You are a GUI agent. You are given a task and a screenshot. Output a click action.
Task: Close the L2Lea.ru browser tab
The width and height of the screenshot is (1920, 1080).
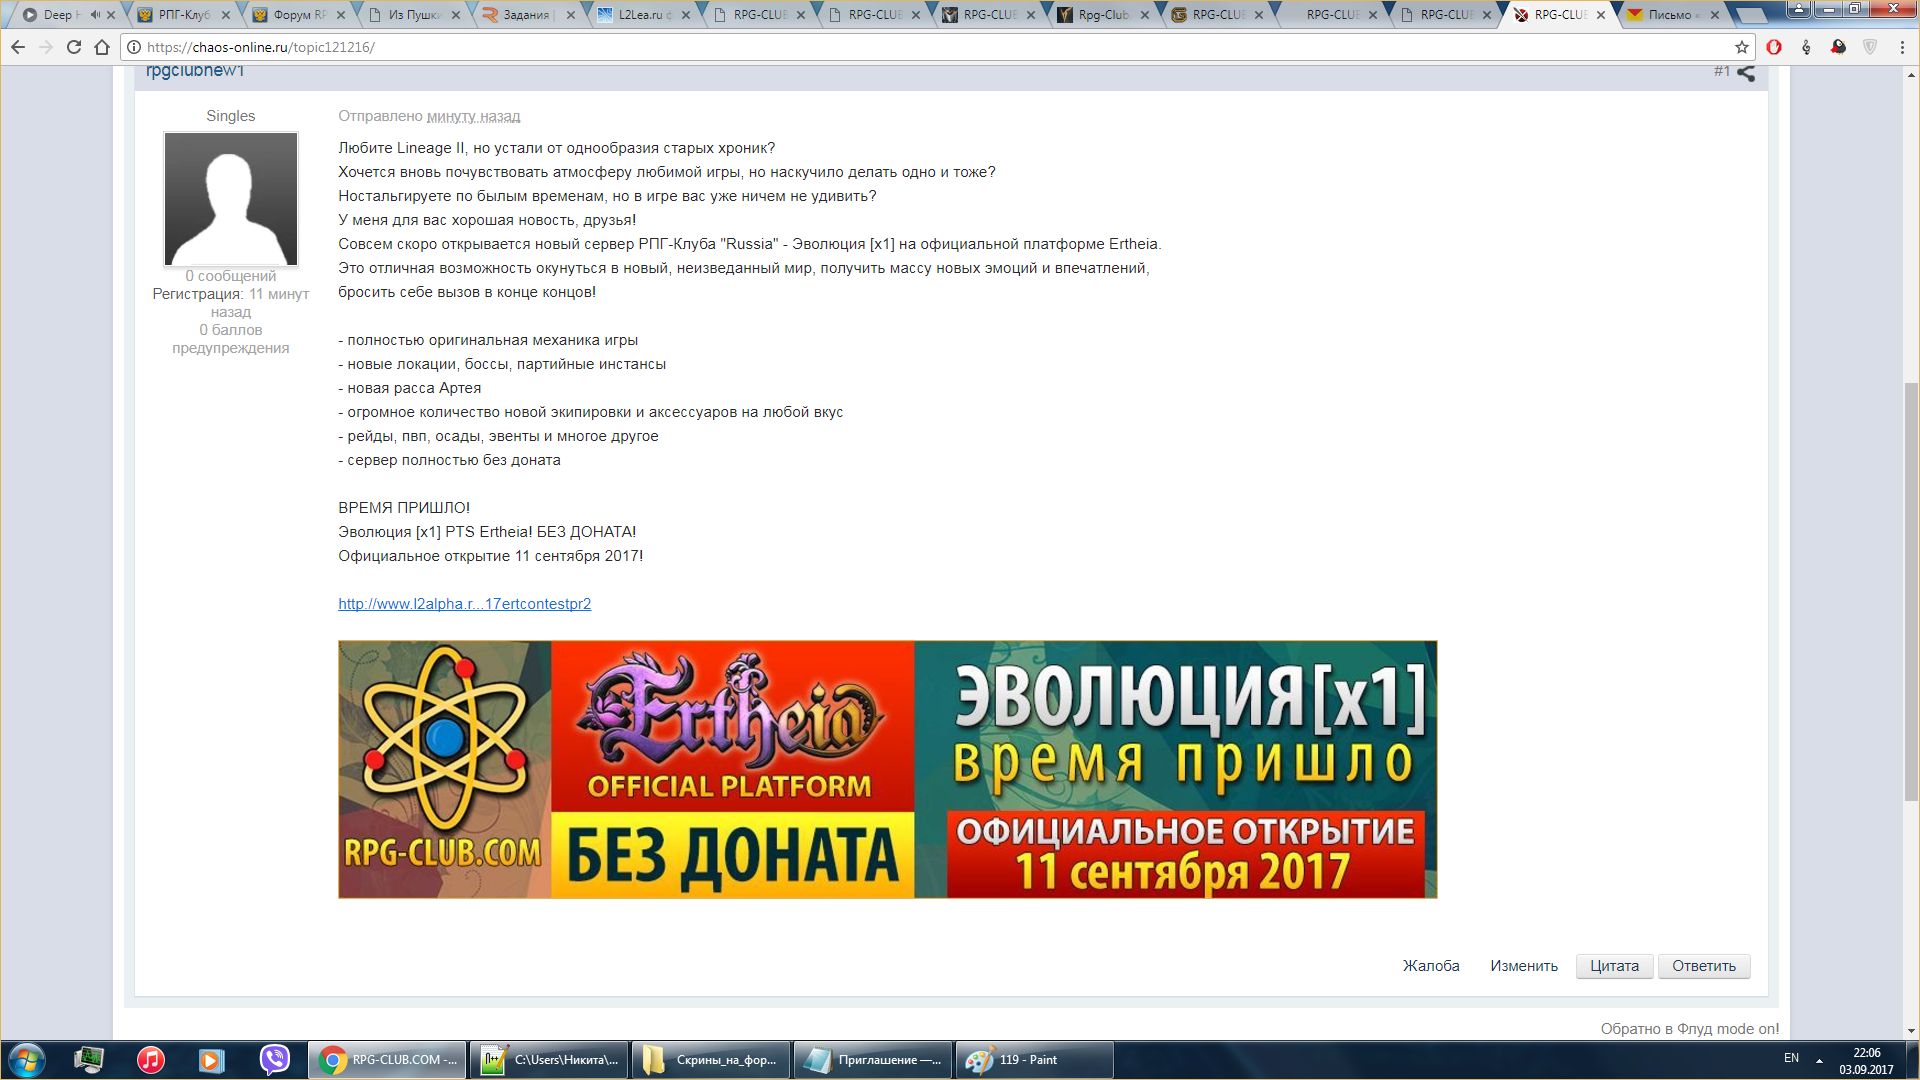click(x=687, y=15)
